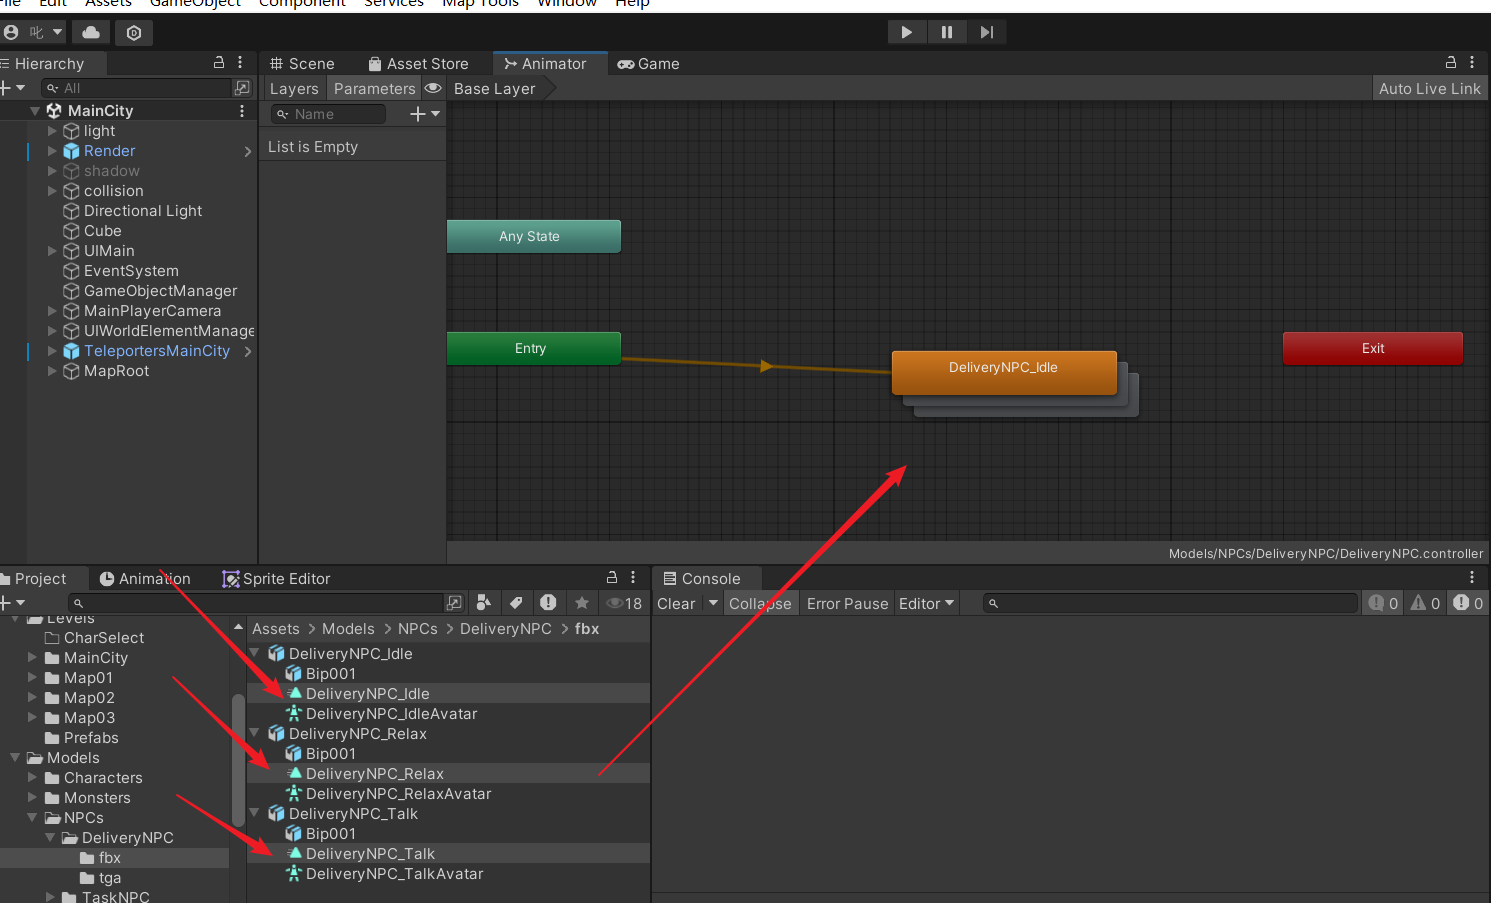Switch to the Game tab
Viewport: 1491px width, 903px height.
[648, 63]
